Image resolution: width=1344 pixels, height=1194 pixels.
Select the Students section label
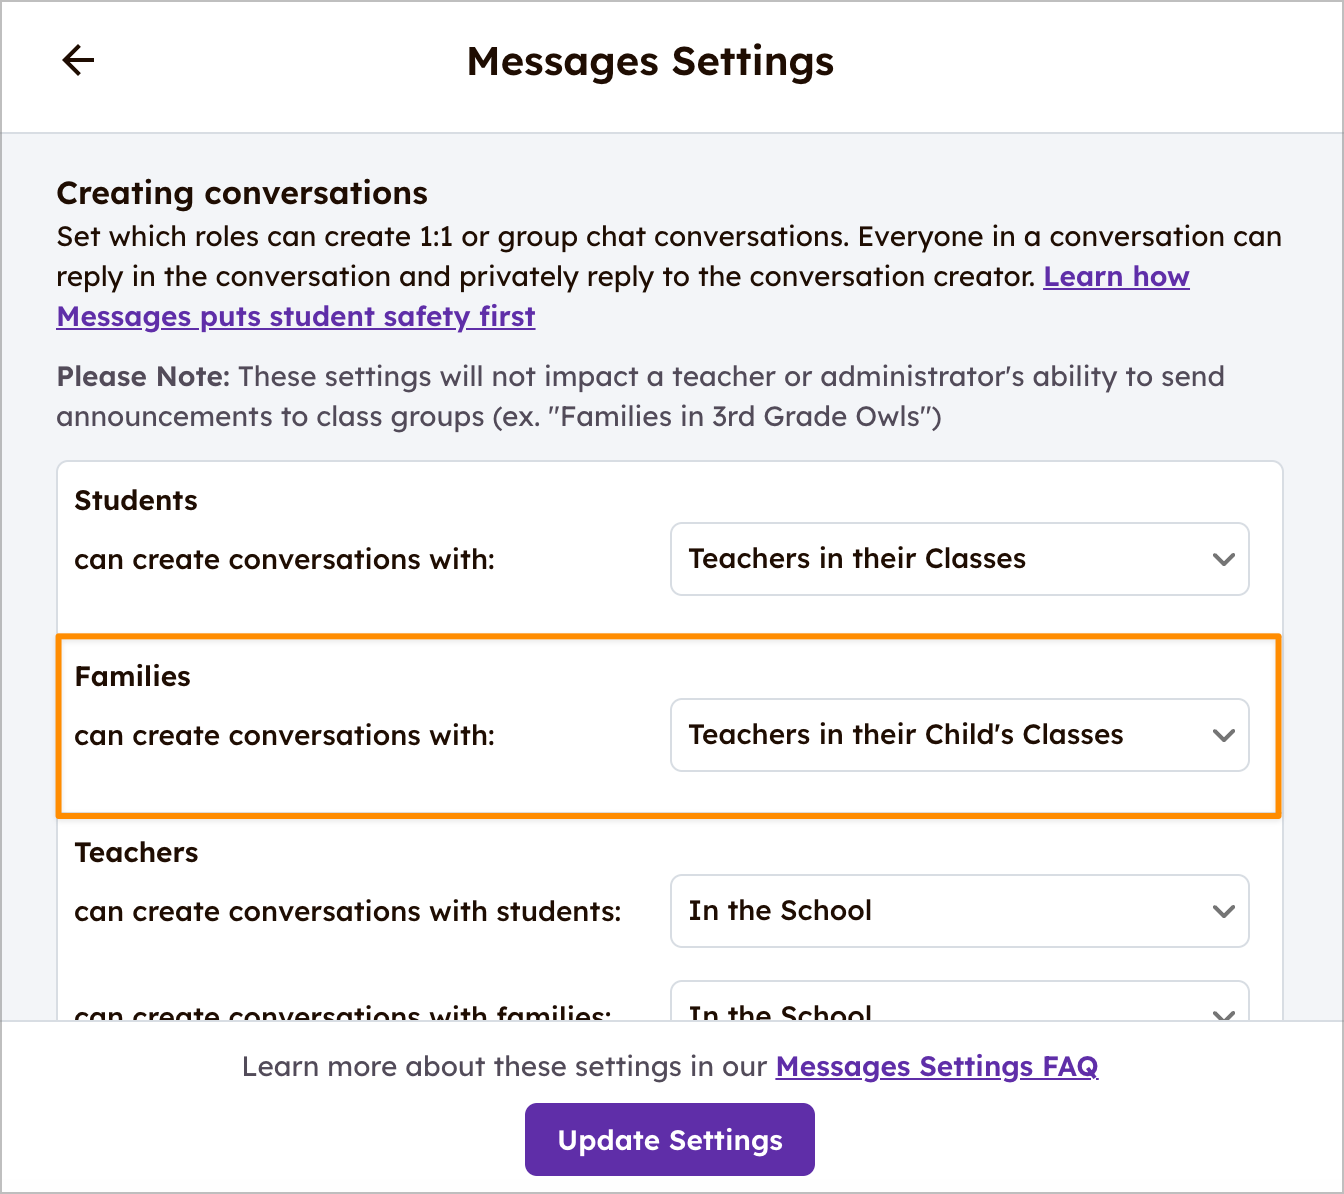[136, 500]
